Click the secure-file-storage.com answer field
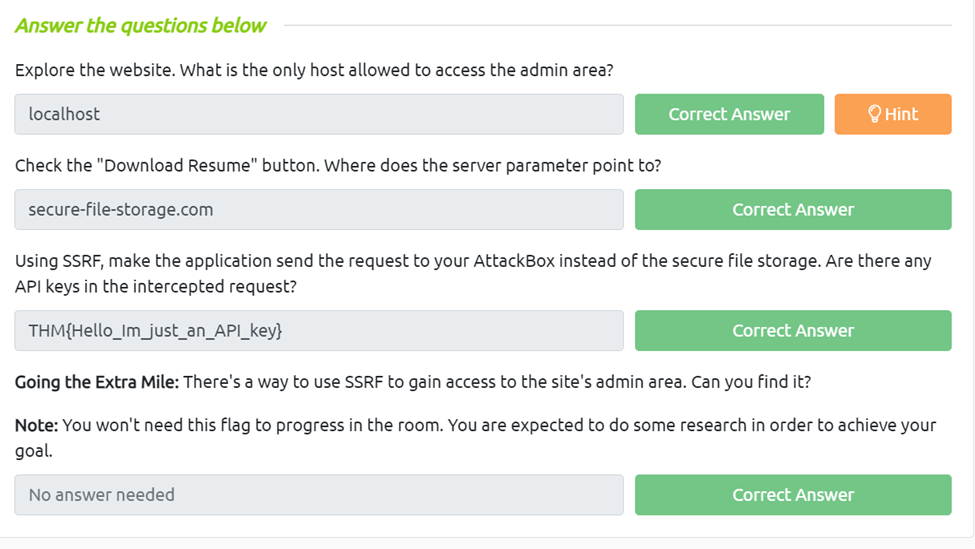 [318, 210]
